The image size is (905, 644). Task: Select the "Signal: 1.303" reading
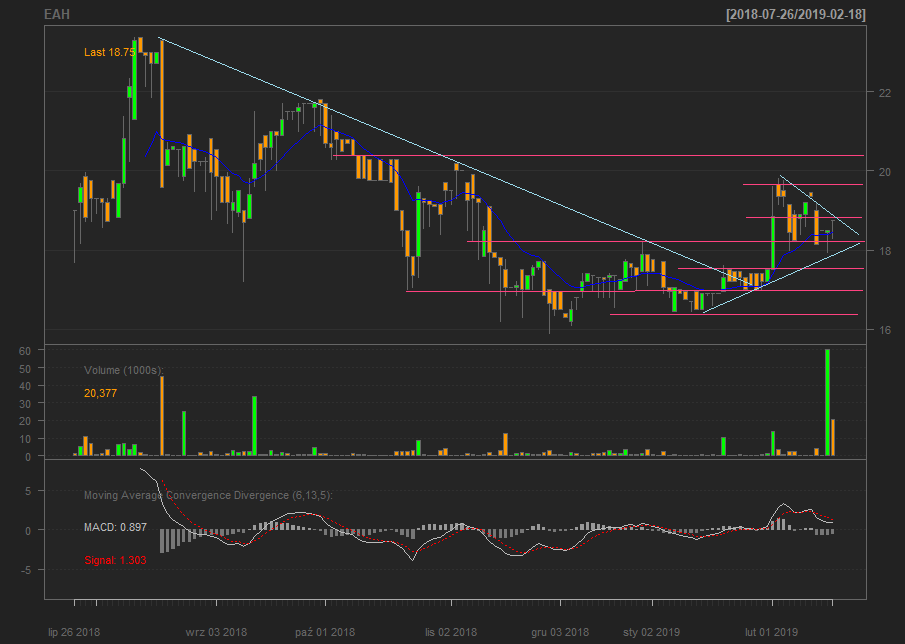(x=115, y=560)
